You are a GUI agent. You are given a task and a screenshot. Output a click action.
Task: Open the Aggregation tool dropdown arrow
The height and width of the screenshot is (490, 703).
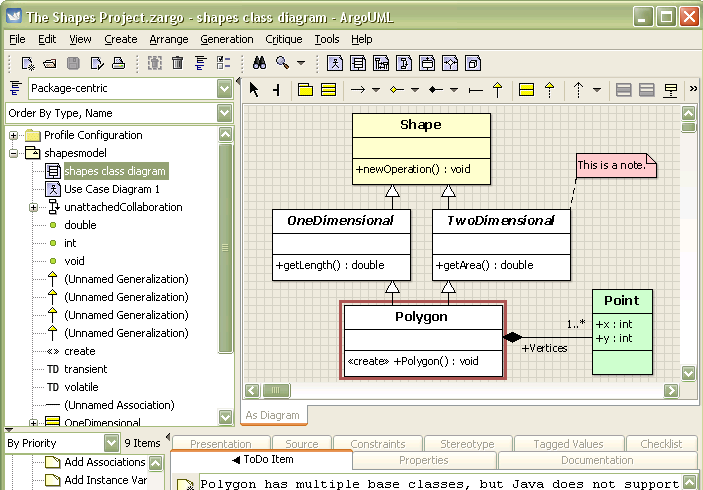tap(415, 90)
